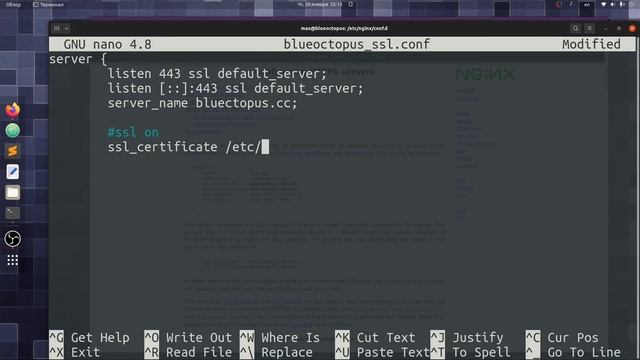Click the '^O Write Out' shortcut

(188, 338)
